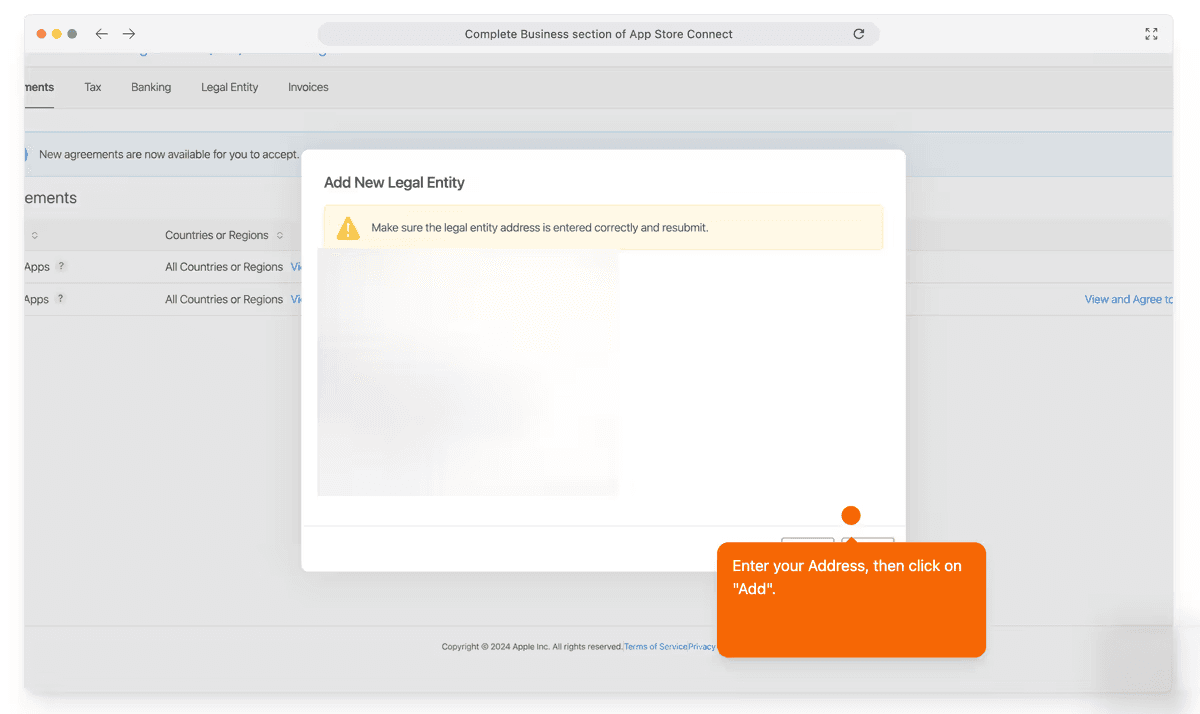Open the Invoices tab

click(x=307, y=87)
